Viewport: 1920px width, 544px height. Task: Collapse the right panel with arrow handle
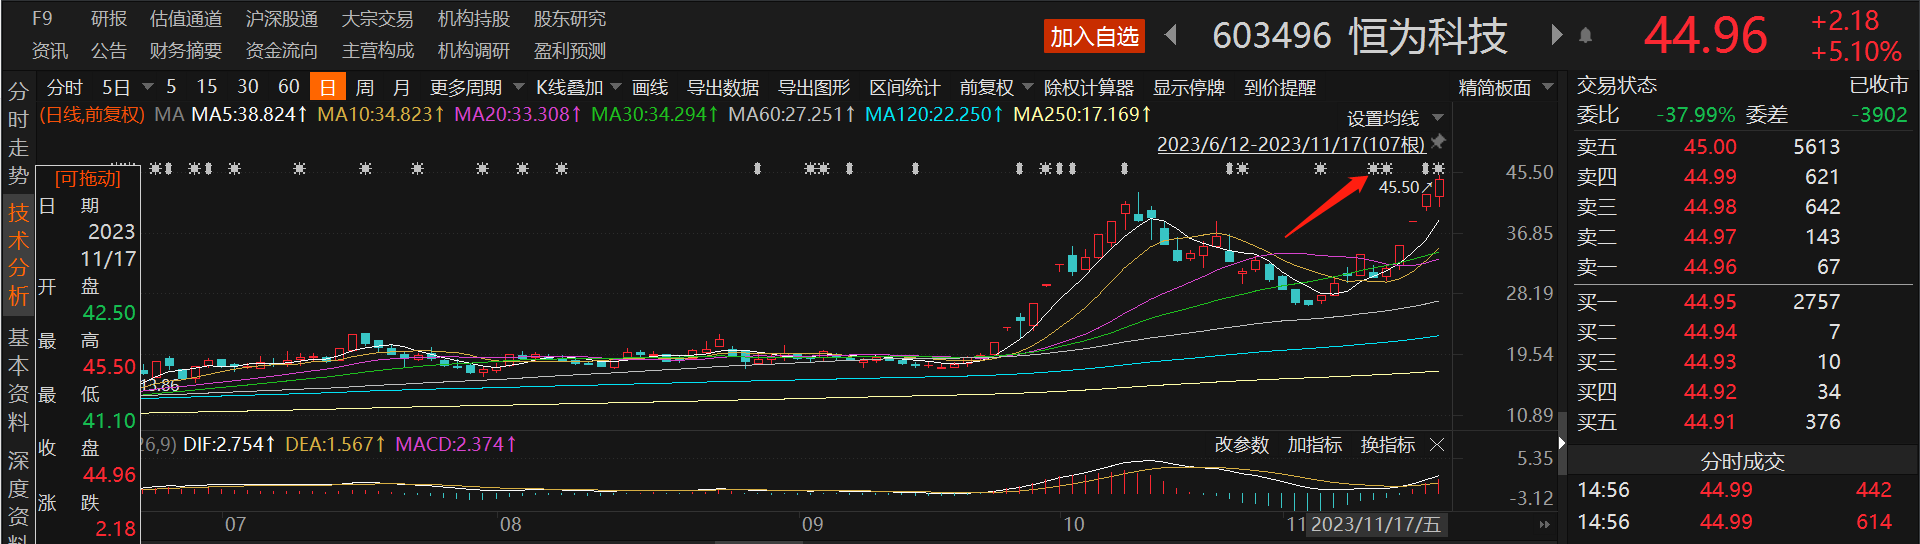[x=1561, y=443]
